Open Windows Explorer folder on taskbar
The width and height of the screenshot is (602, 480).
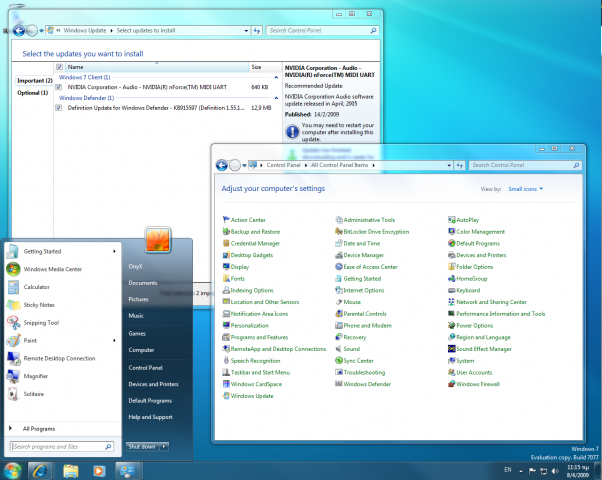coord(71,471)
